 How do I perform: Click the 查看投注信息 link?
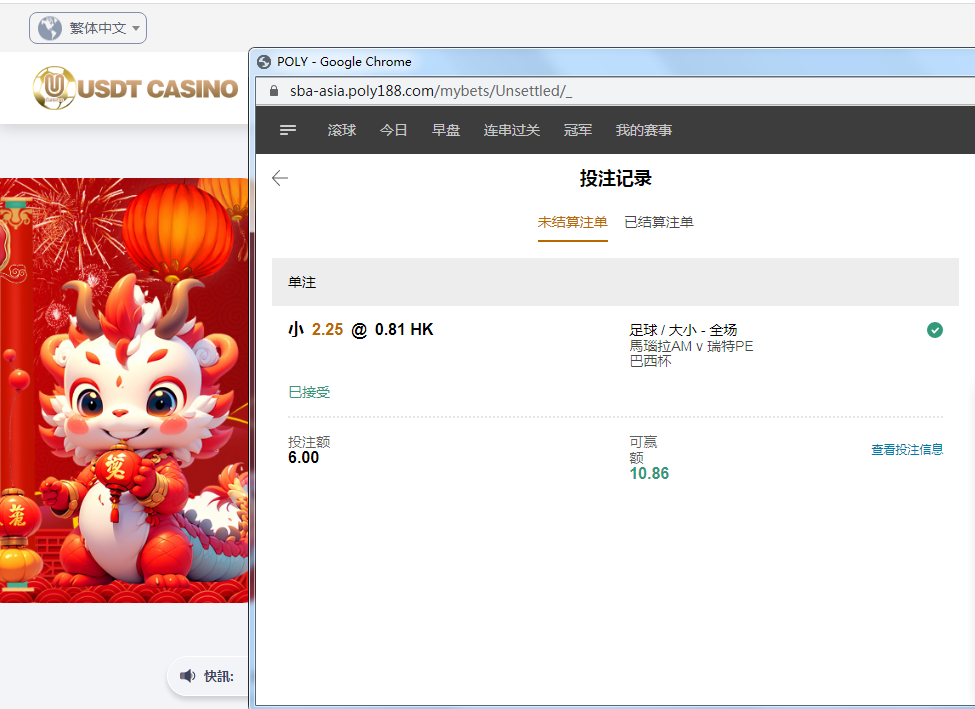tap(907, 450)
